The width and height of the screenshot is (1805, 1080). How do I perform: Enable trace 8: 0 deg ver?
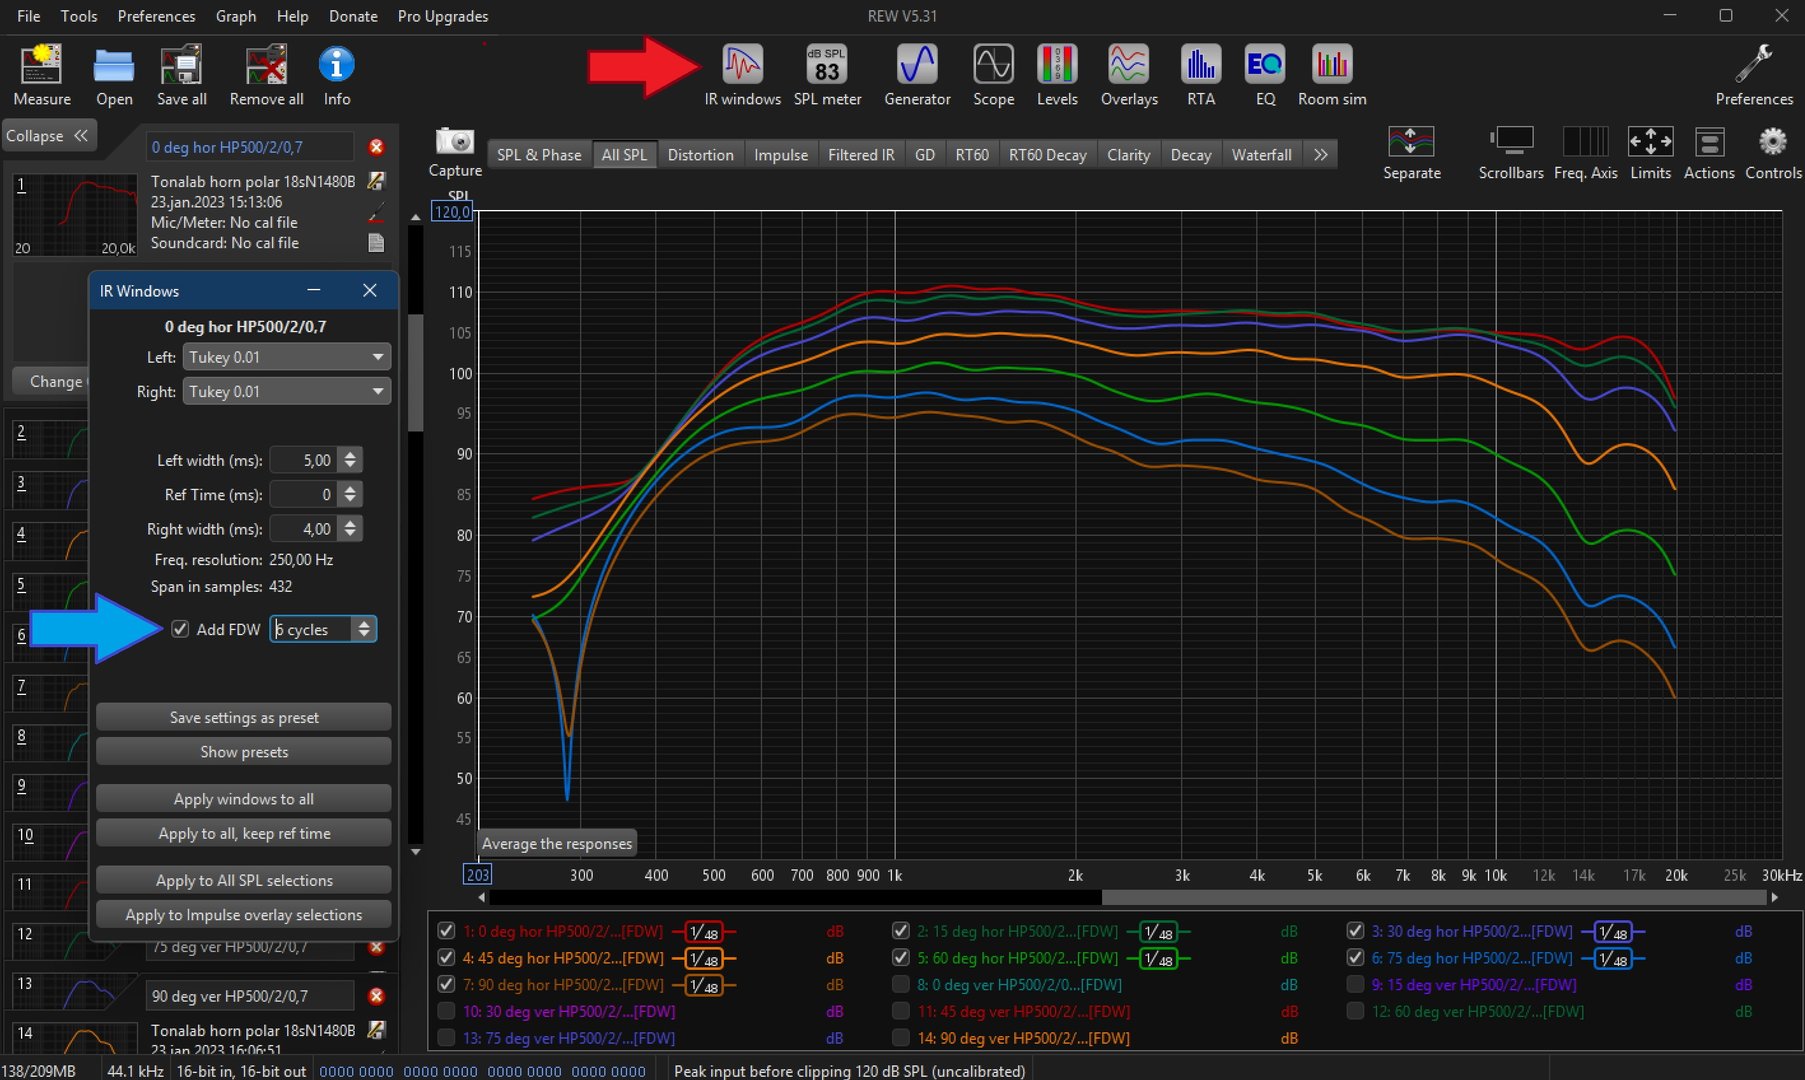[901, 985]
